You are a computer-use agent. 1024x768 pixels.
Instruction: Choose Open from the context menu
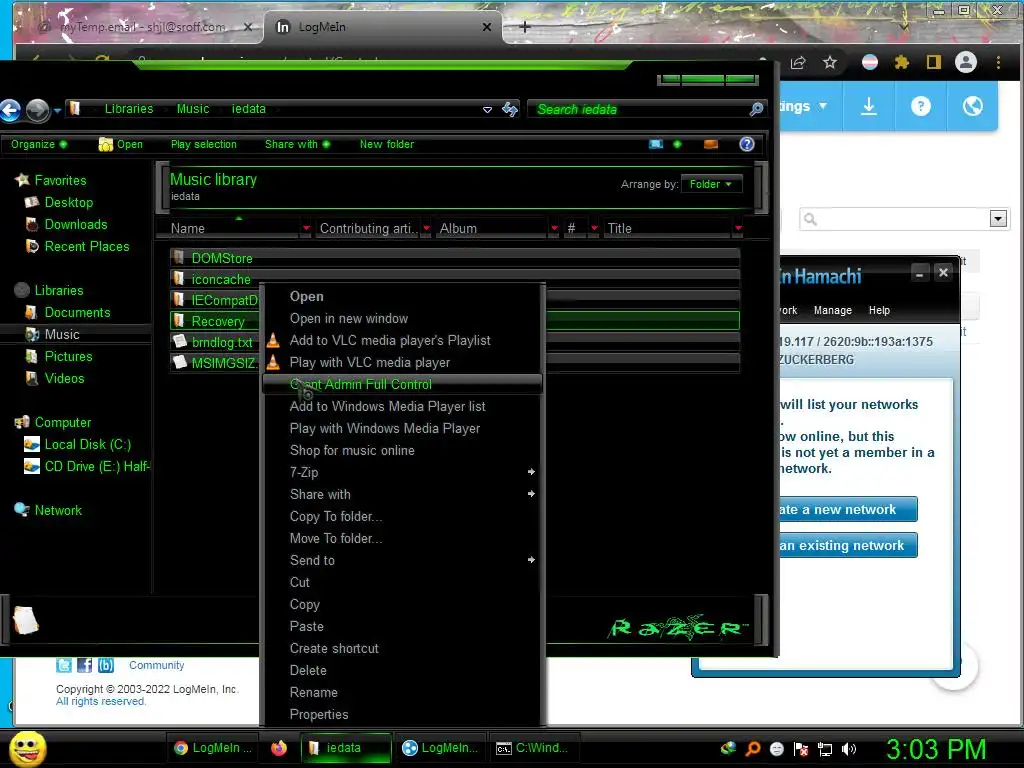tap(402, 296)
